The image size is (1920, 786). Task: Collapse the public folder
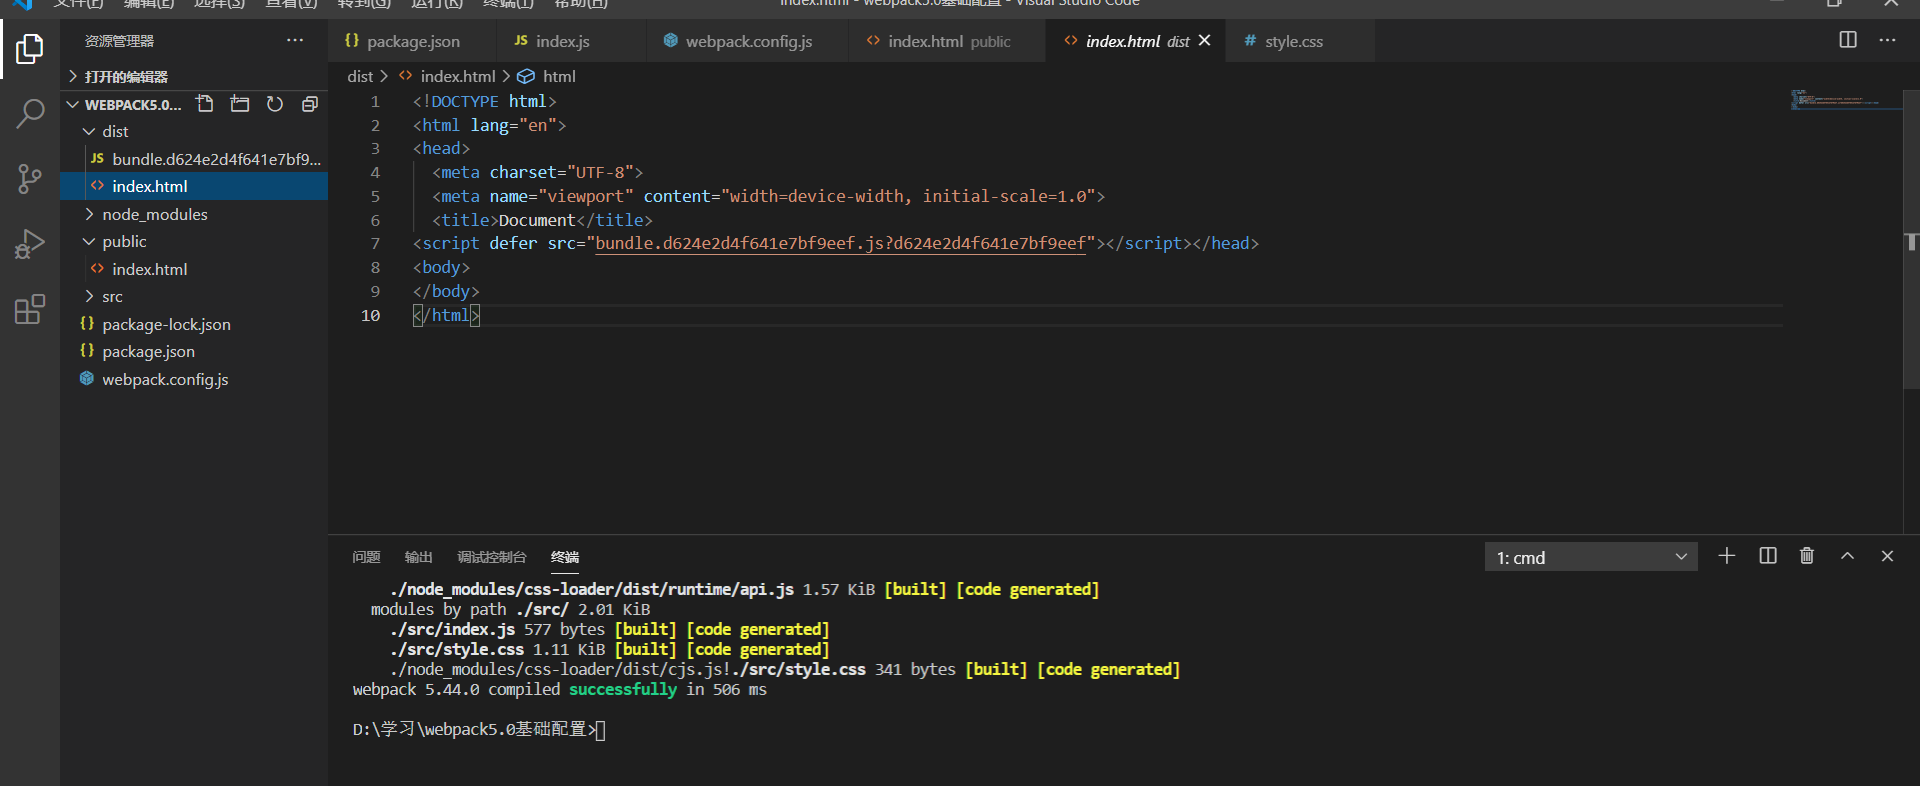coord(194,241)
